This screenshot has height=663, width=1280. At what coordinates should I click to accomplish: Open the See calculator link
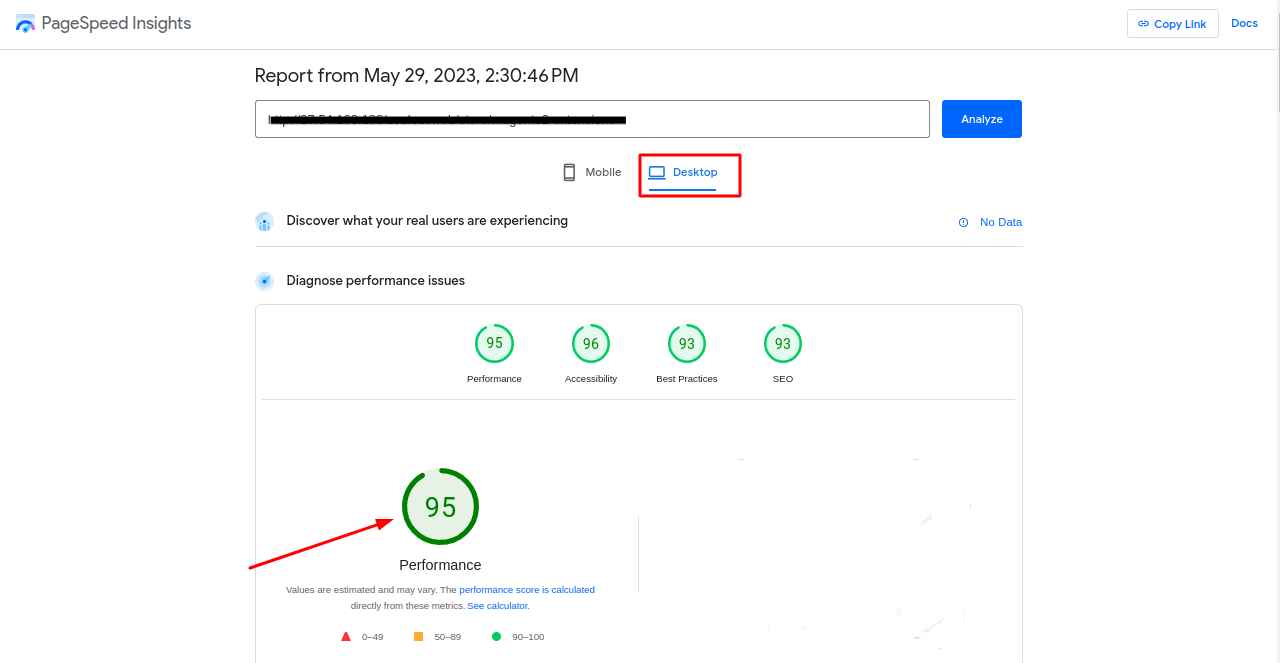498,606
